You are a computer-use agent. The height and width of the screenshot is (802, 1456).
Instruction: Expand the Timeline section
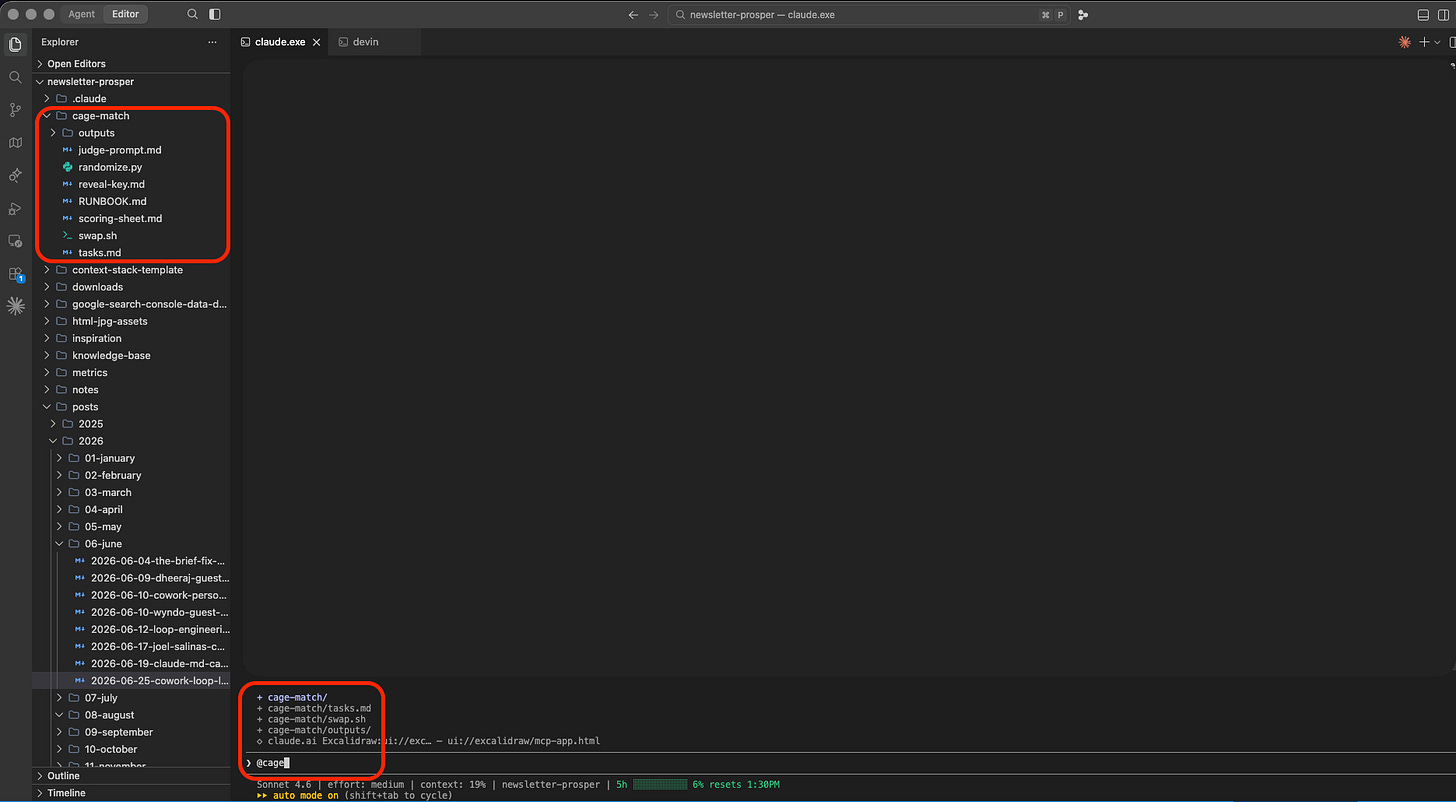(x=131, y=792)
